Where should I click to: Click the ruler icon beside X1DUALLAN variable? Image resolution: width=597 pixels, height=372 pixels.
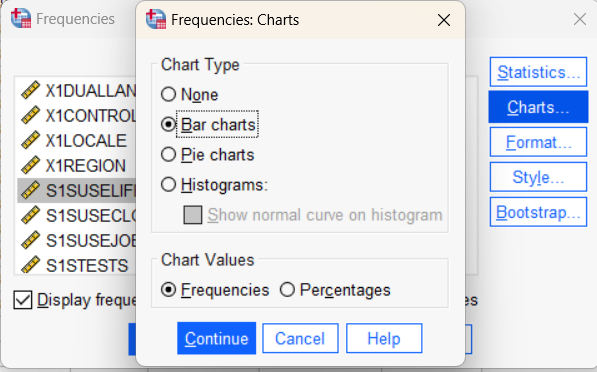point(30,91)
